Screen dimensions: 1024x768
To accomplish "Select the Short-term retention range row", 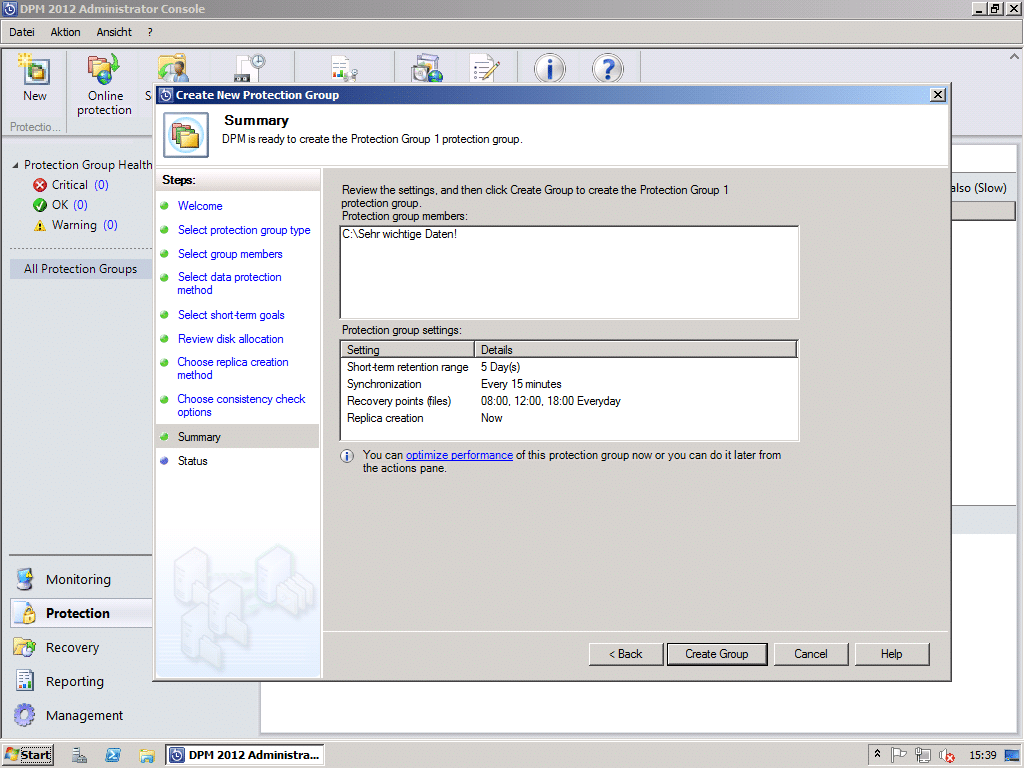I will tap(568, 367).
